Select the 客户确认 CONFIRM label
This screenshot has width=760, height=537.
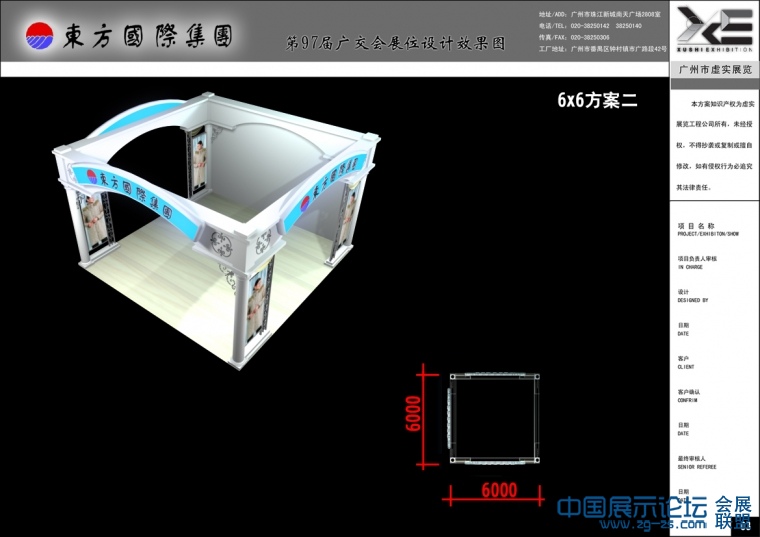click(688, 395)
